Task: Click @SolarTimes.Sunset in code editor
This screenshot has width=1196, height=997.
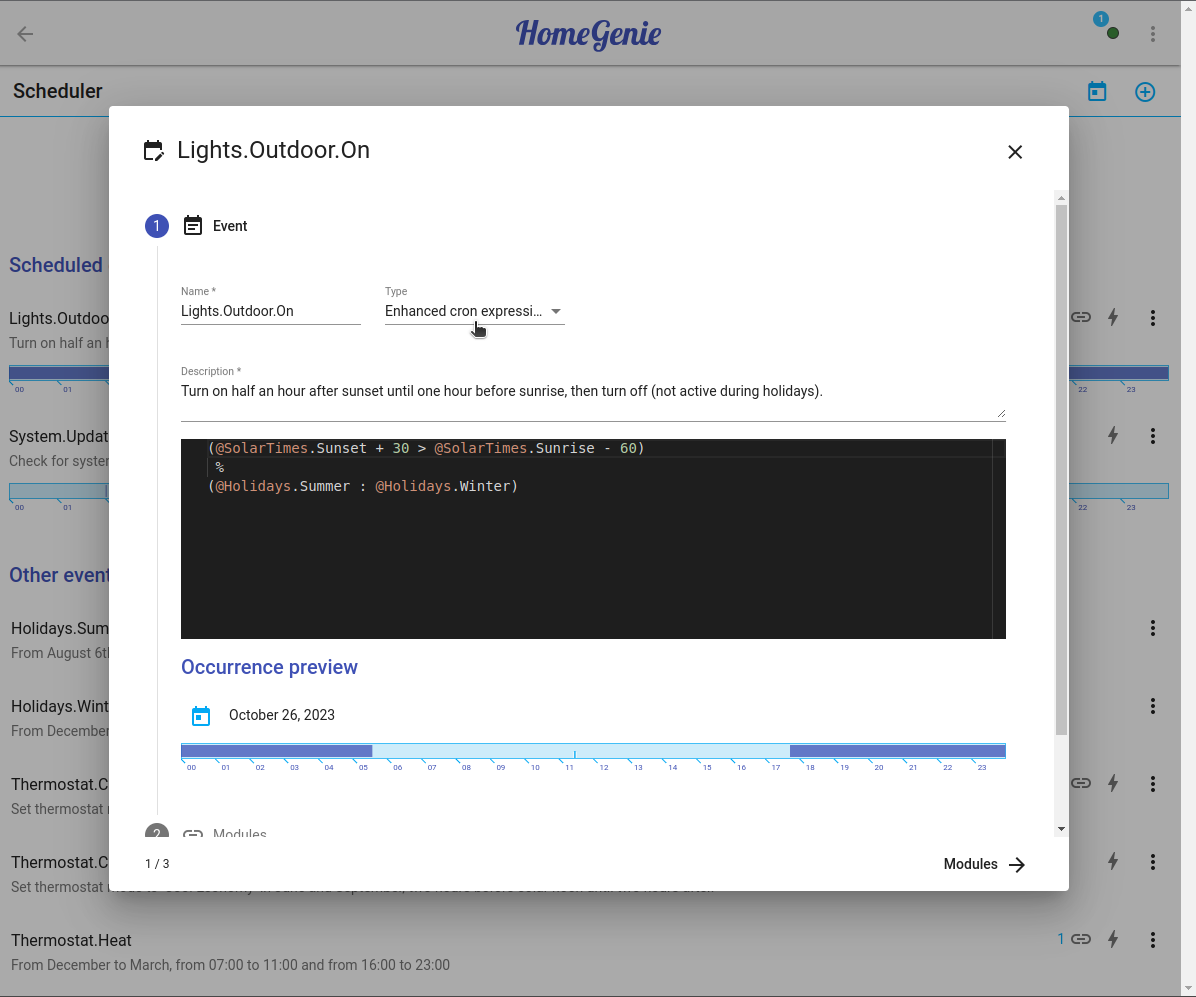Action: pos(291,449)
